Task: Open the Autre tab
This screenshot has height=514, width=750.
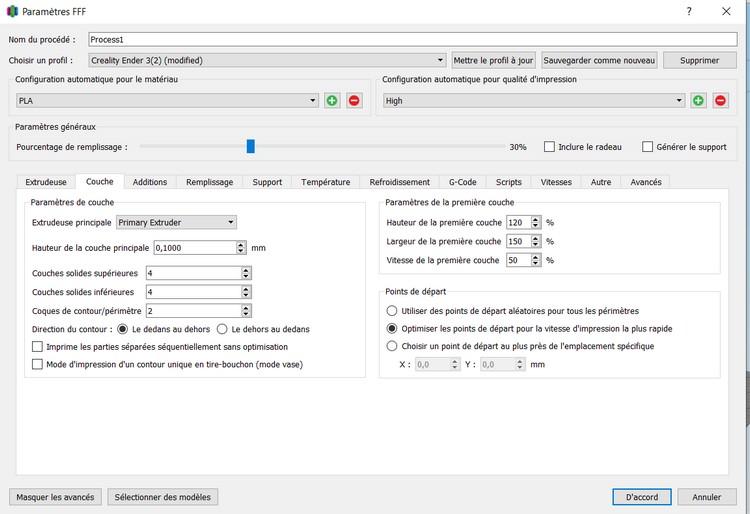Action: pos(601,182)
